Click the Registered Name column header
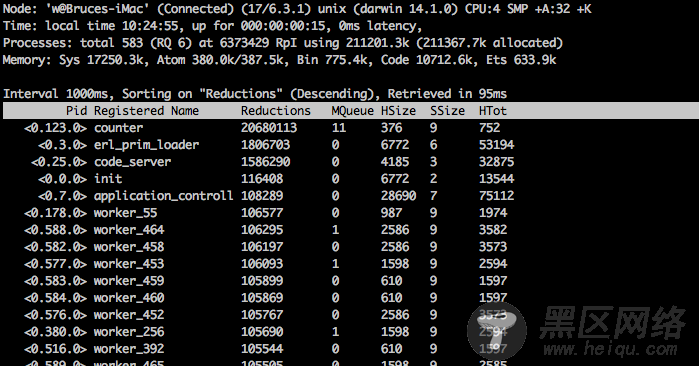The width and height of the screenshot is (699, 366). 146,111
